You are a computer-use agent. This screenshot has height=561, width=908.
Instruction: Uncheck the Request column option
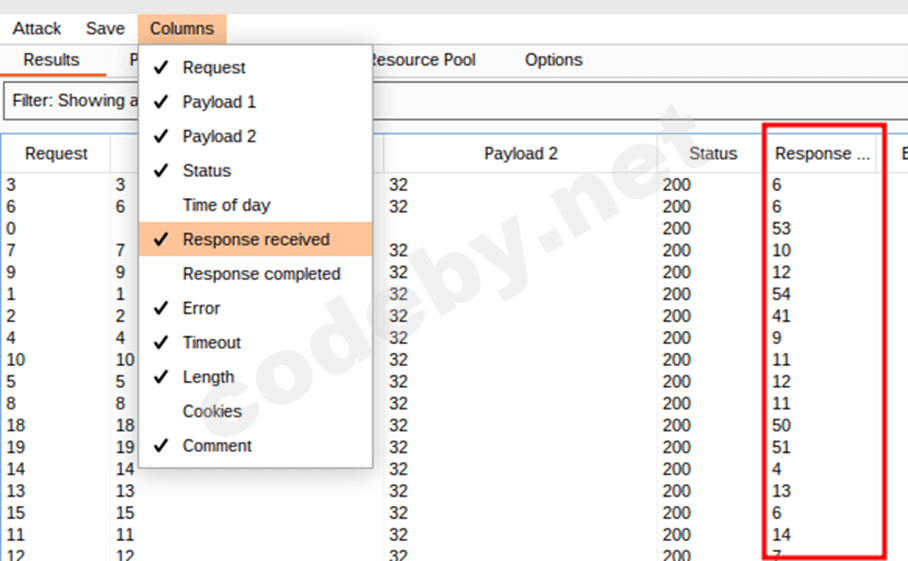click(x=213, y=68)
